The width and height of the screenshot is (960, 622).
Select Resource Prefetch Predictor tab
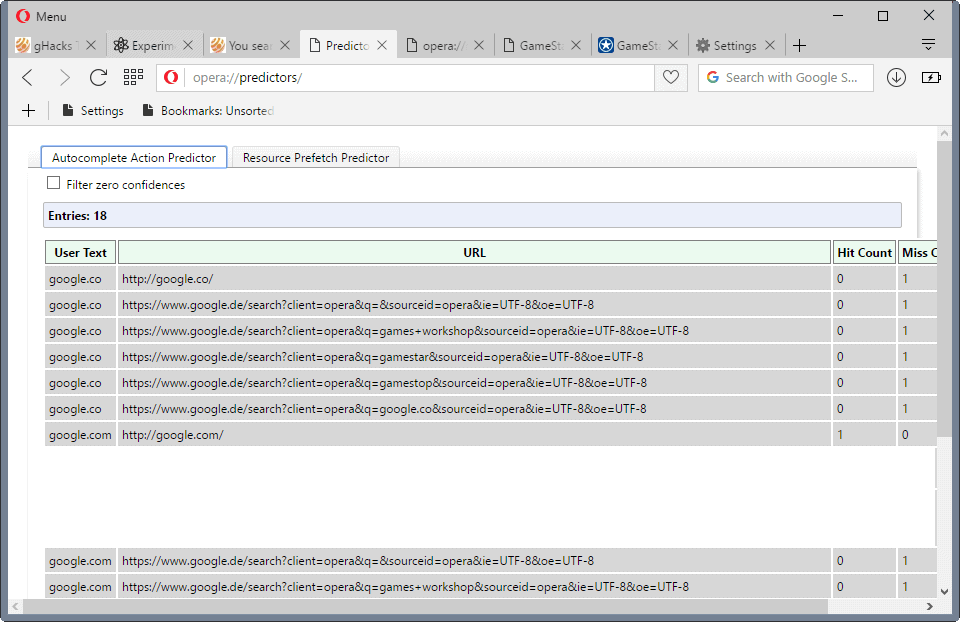[x=316, y=157]
